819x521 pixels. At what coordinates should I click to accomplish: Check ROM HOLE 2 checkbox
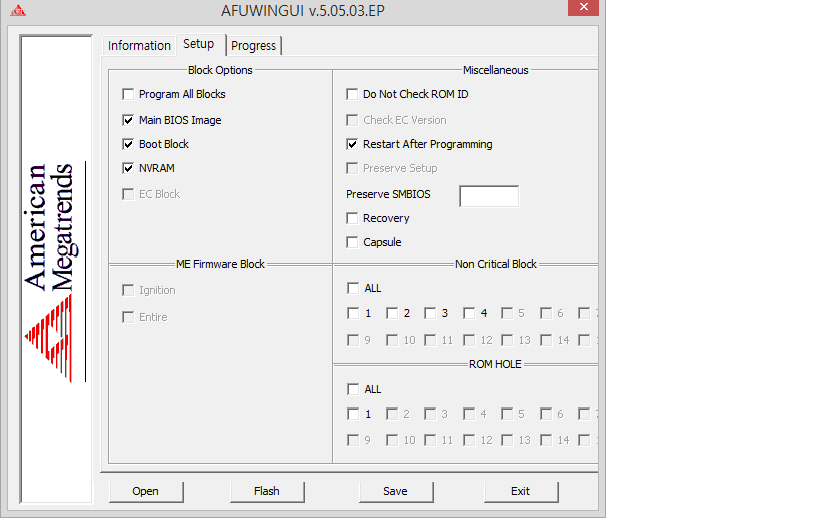click(x=392, y=414)
